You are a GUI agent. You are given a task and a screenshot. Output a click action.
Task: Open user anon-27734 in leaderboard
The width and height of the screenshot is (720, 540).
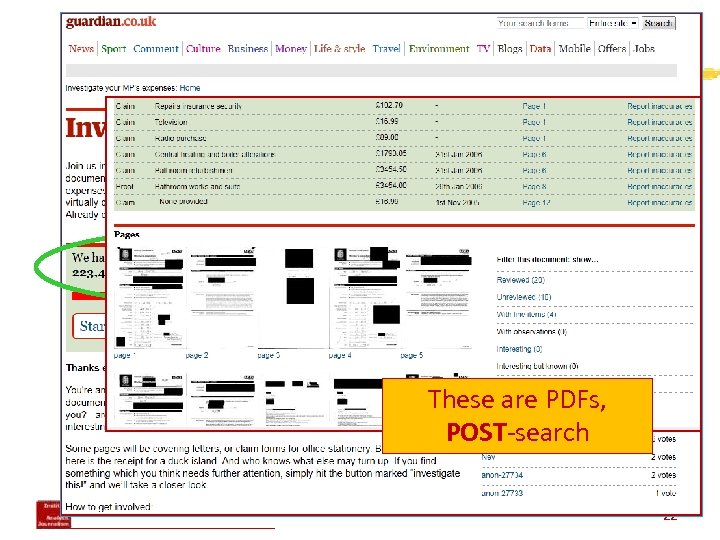(502, 475)
